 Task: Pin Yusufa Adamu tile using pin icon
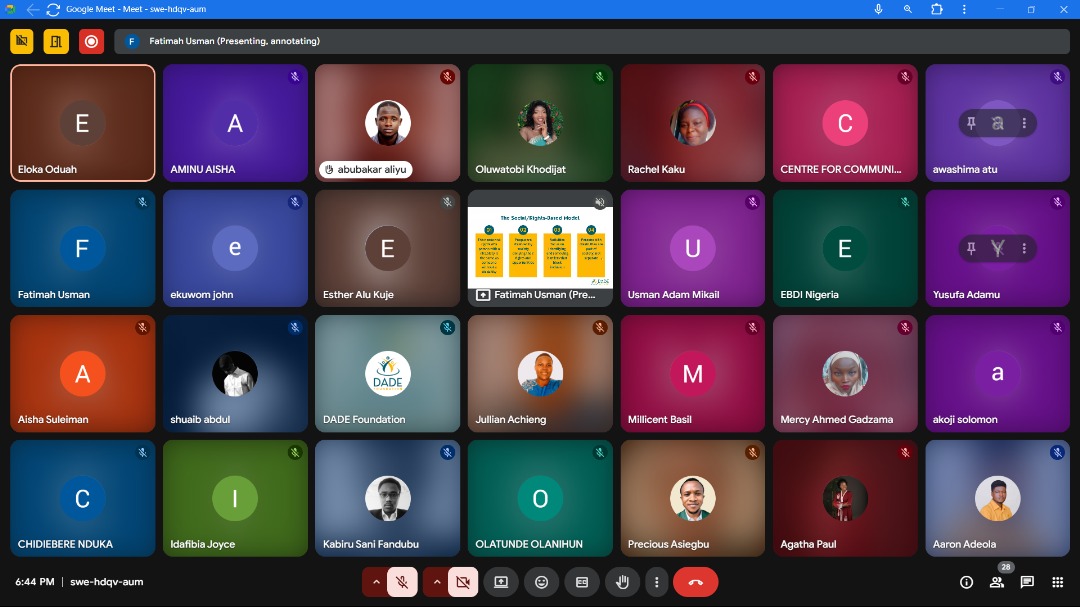pos(971,248)
